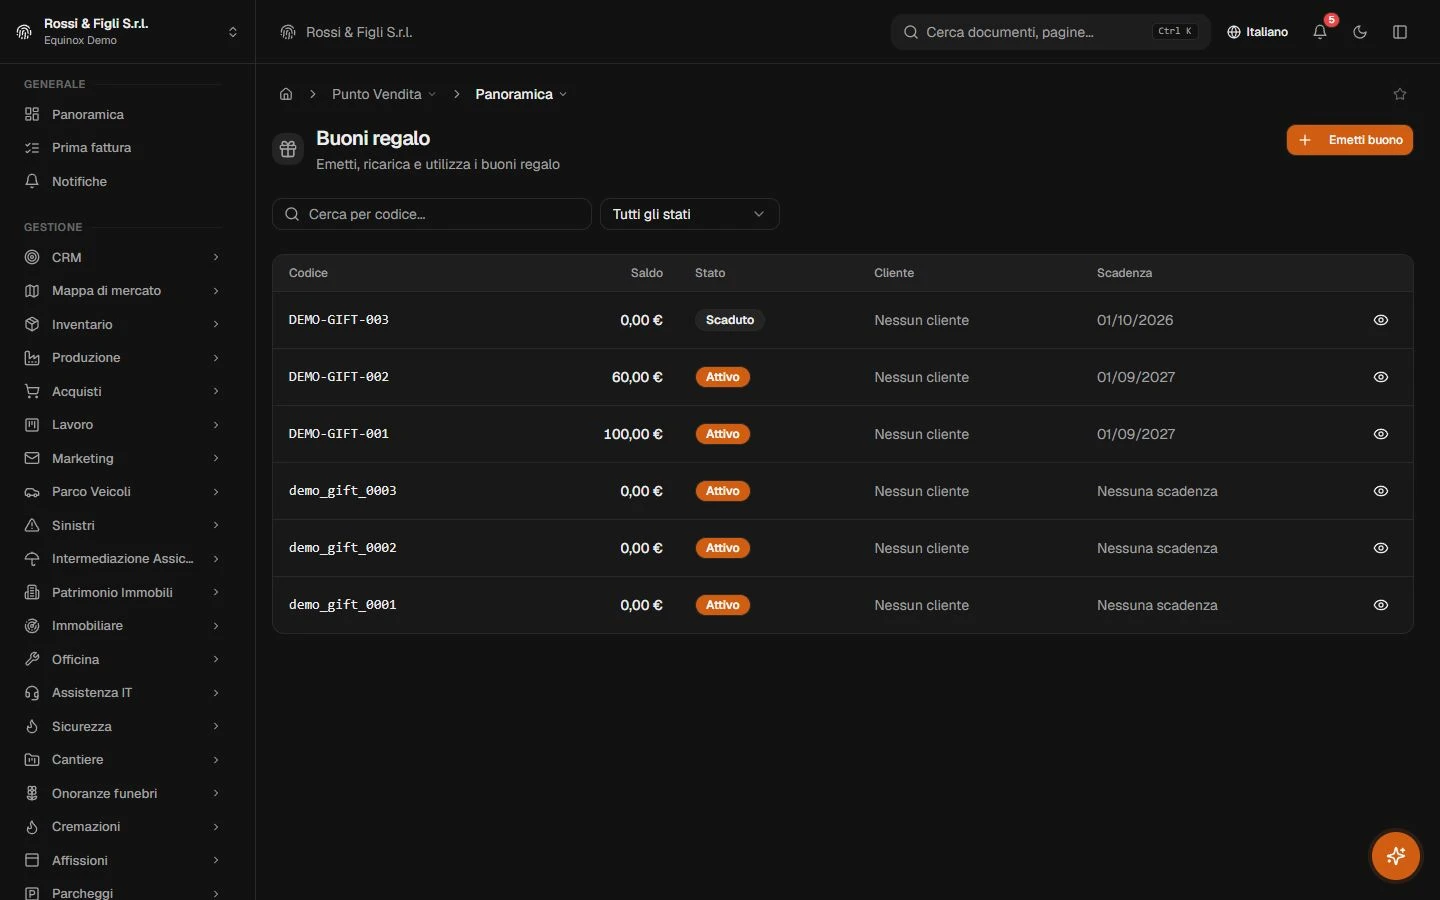This screenshot has height=900, width=1440.
Task: Open Panoramica in the sidebar
Action: tap(122, 114)
